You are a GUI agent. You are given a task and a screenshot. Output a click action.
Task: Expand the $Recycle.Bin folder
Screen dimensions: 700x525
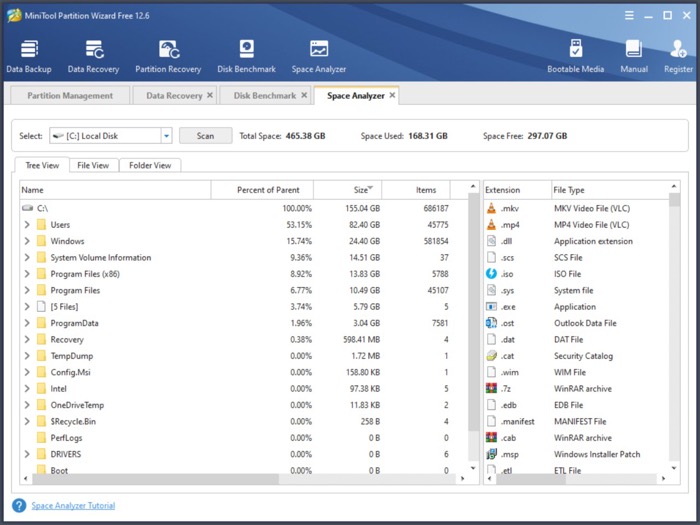click(27, 421)
